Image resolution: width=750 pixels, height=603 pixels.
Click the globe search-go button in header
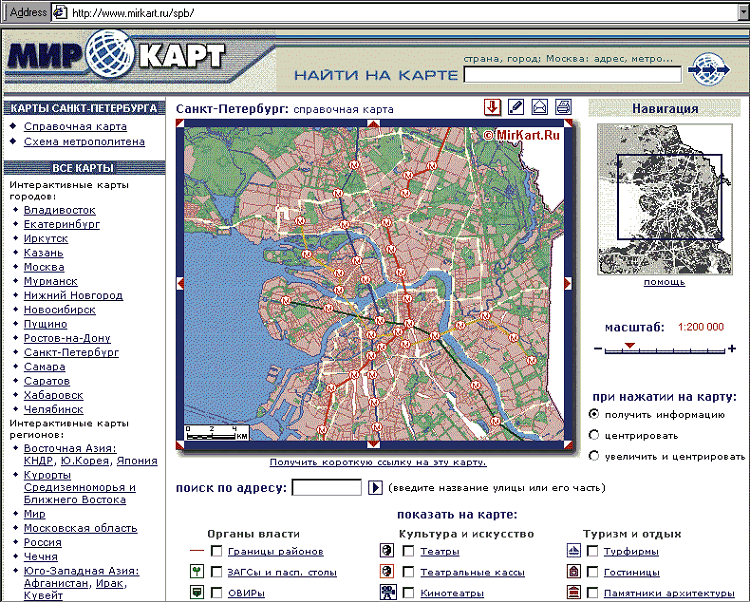(708, 70)
